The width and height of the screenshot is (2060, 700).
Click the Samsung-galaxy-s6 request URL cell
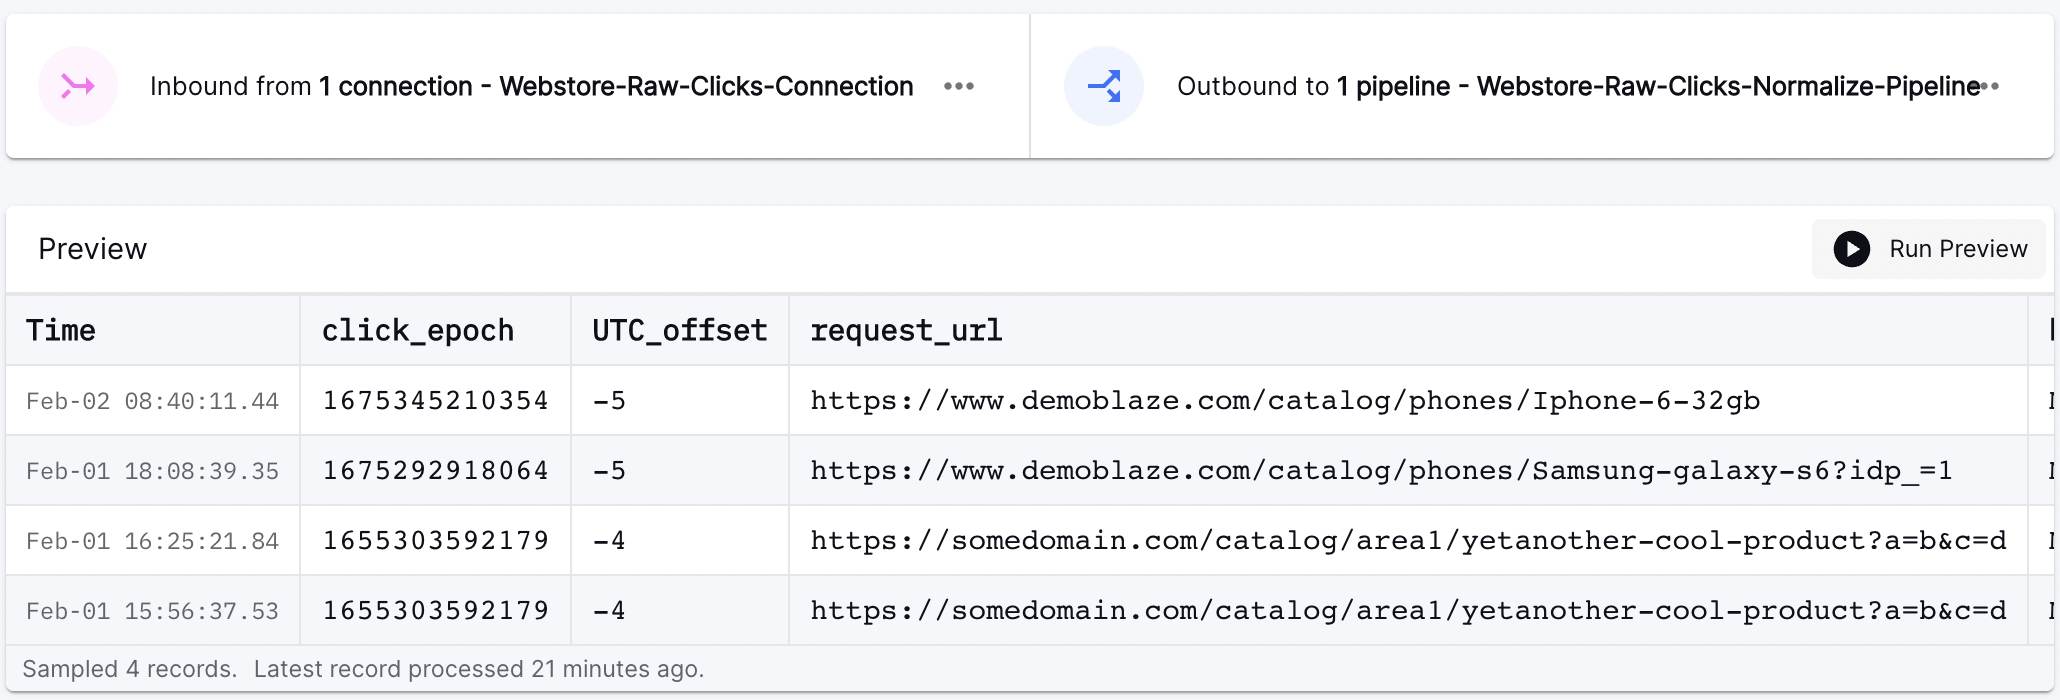(1380, 470)
